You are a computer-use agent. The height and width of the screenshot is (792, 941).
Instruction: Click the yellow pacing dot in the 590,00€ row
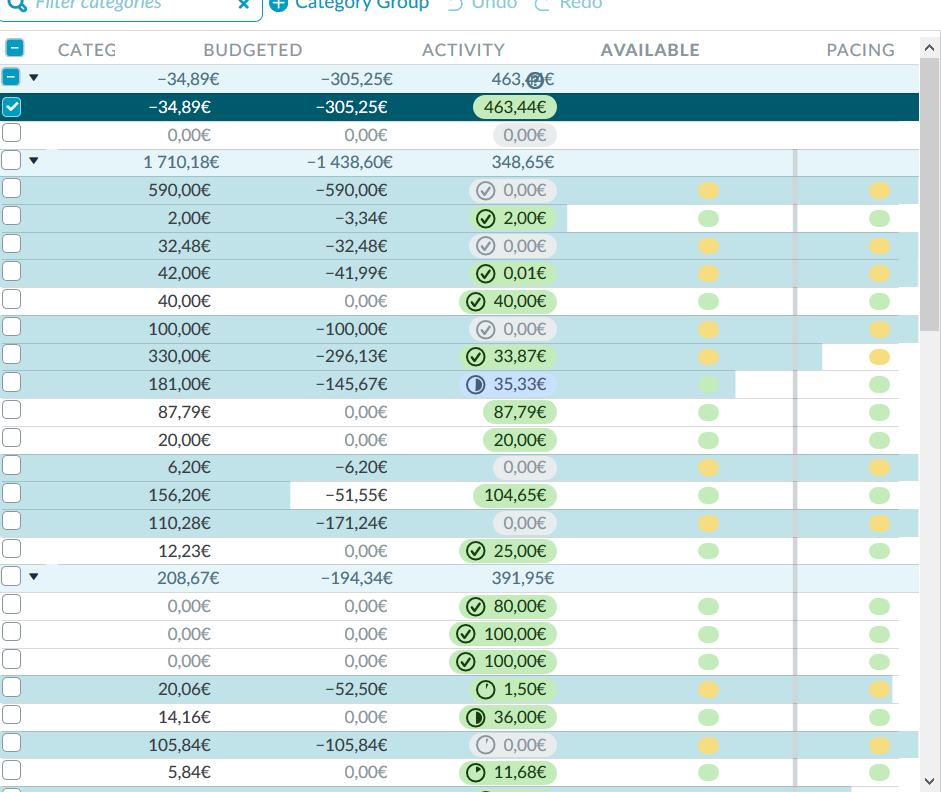(879, 191)
